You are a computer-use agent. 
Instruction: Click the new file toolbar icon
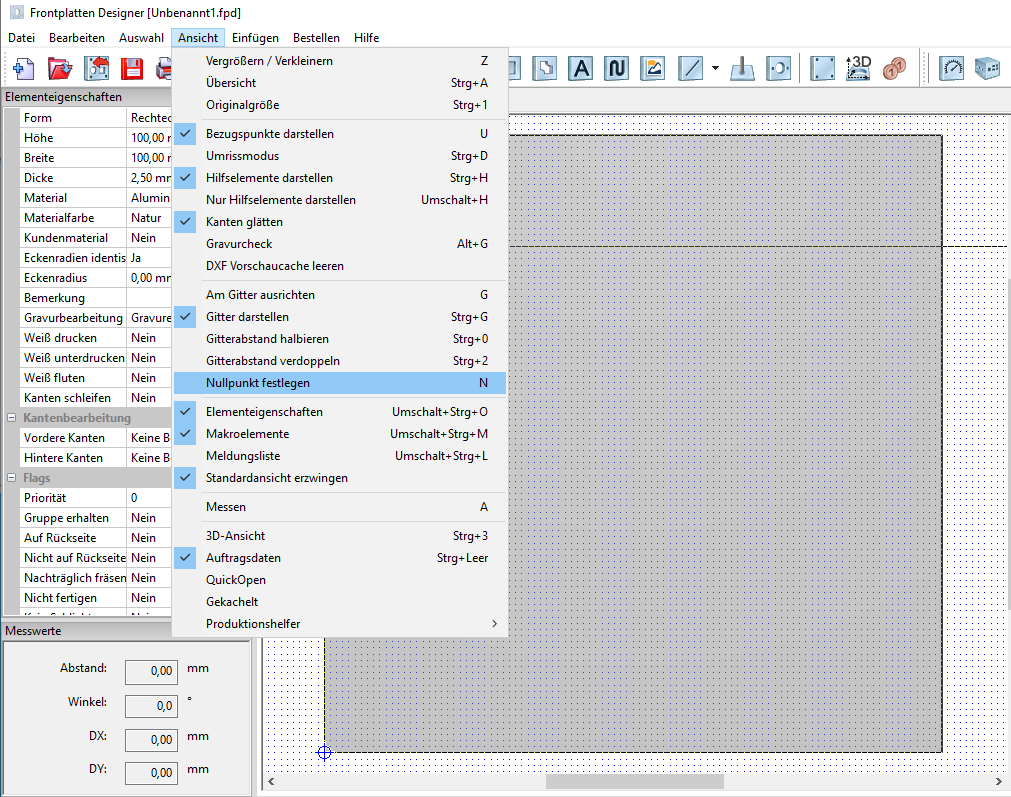(24, 69)
